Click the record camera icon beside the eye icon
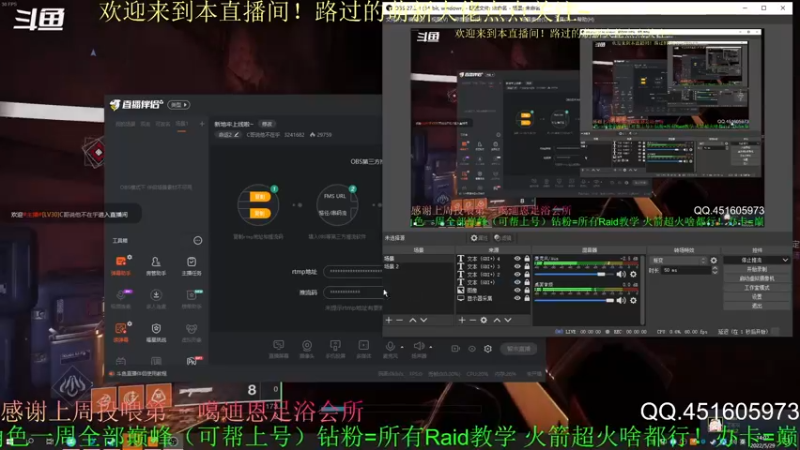The width and height of the screenshot is (800, 450). tap(455, 349)
